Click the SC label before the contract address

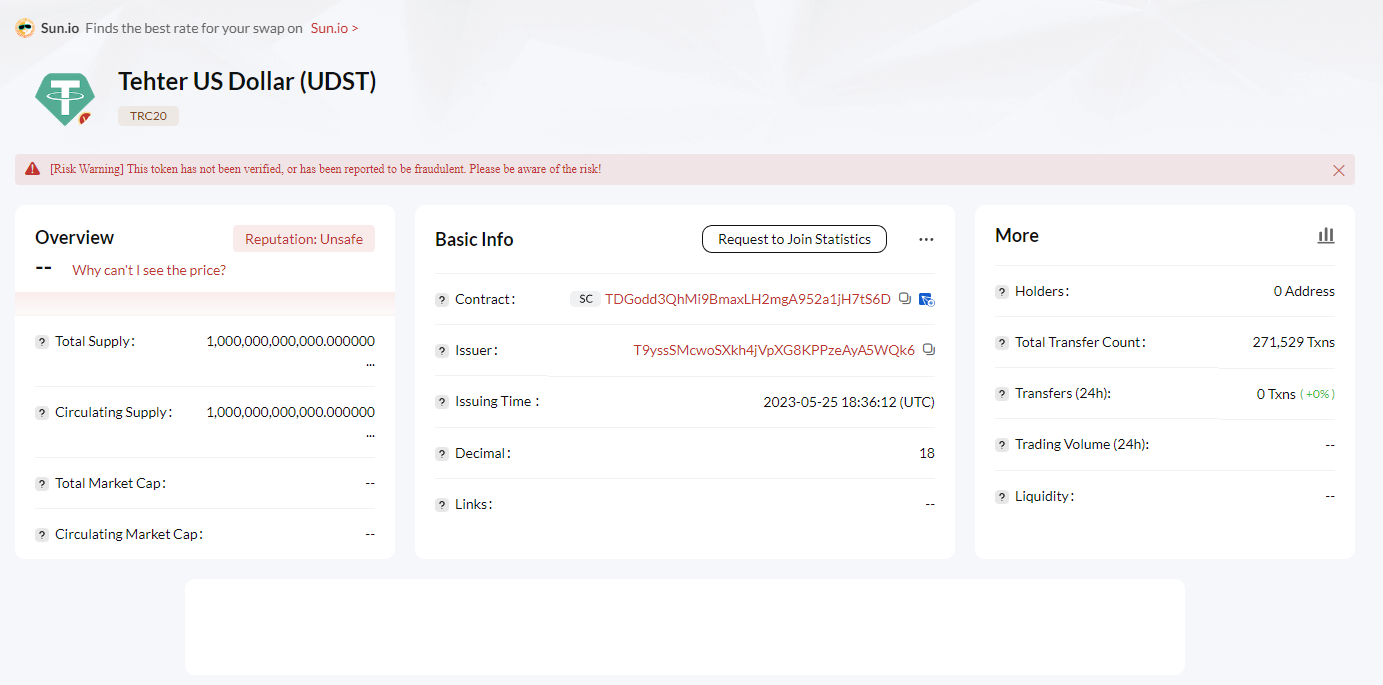point(585,299)
